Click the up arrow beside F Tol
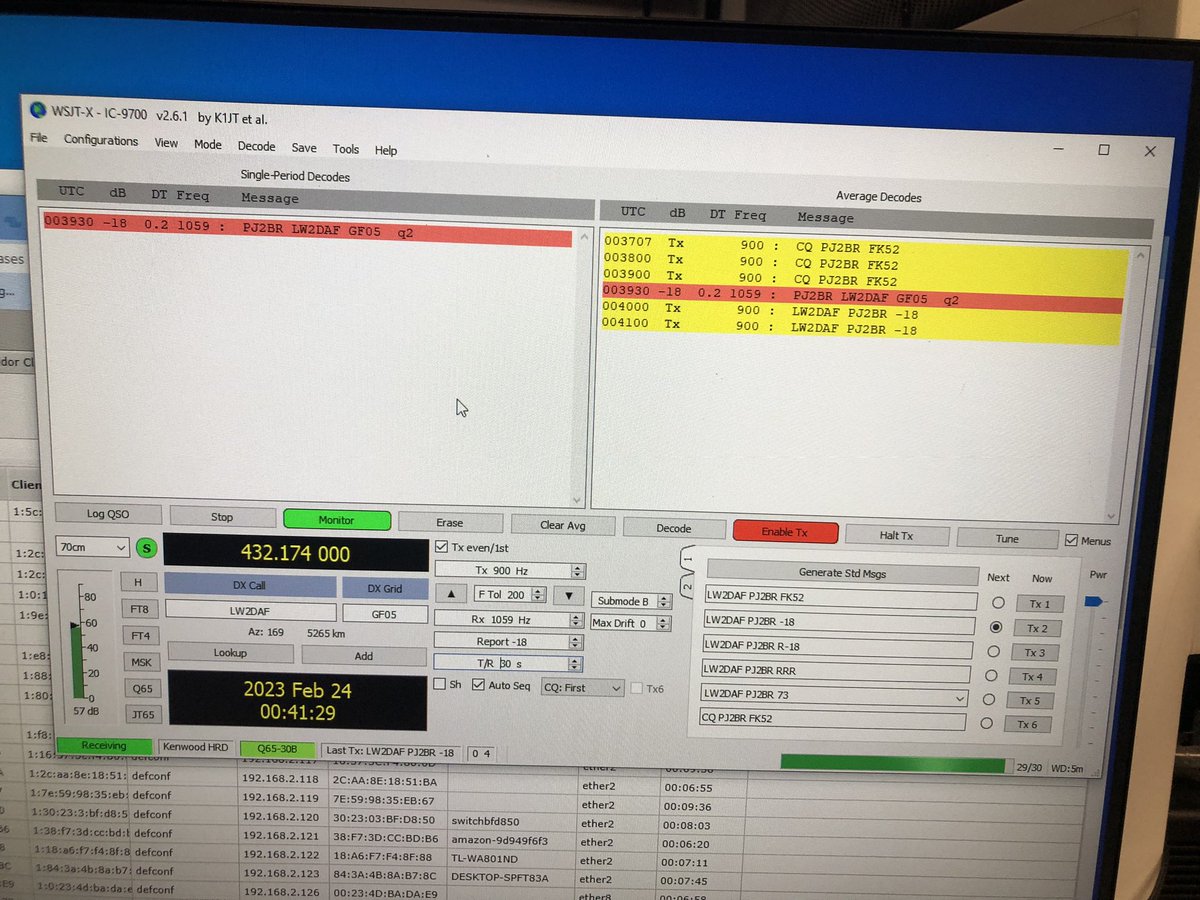1200x900 pixels. tap(449, 594)
